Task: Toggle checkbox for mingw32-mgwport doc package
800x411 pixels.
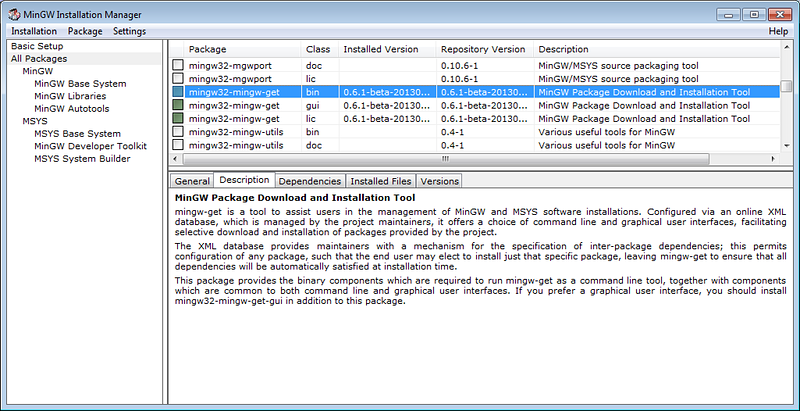Action: (178, 65)
